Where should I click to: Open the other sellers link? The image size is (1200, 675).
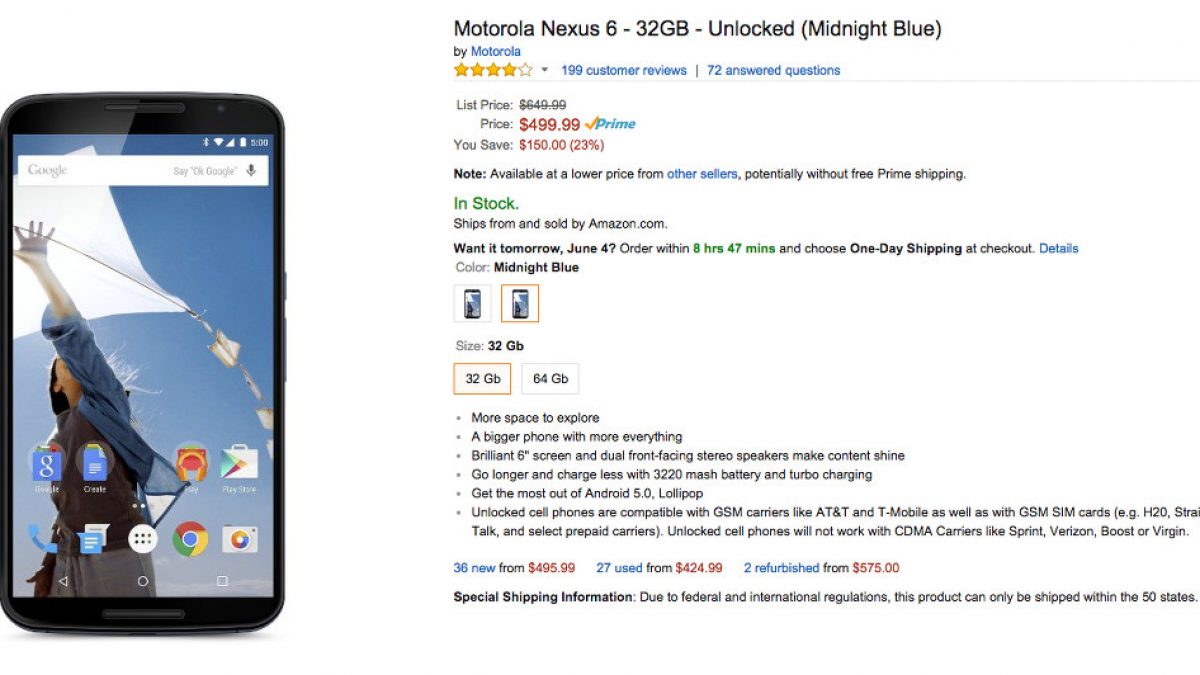(702, 174)
